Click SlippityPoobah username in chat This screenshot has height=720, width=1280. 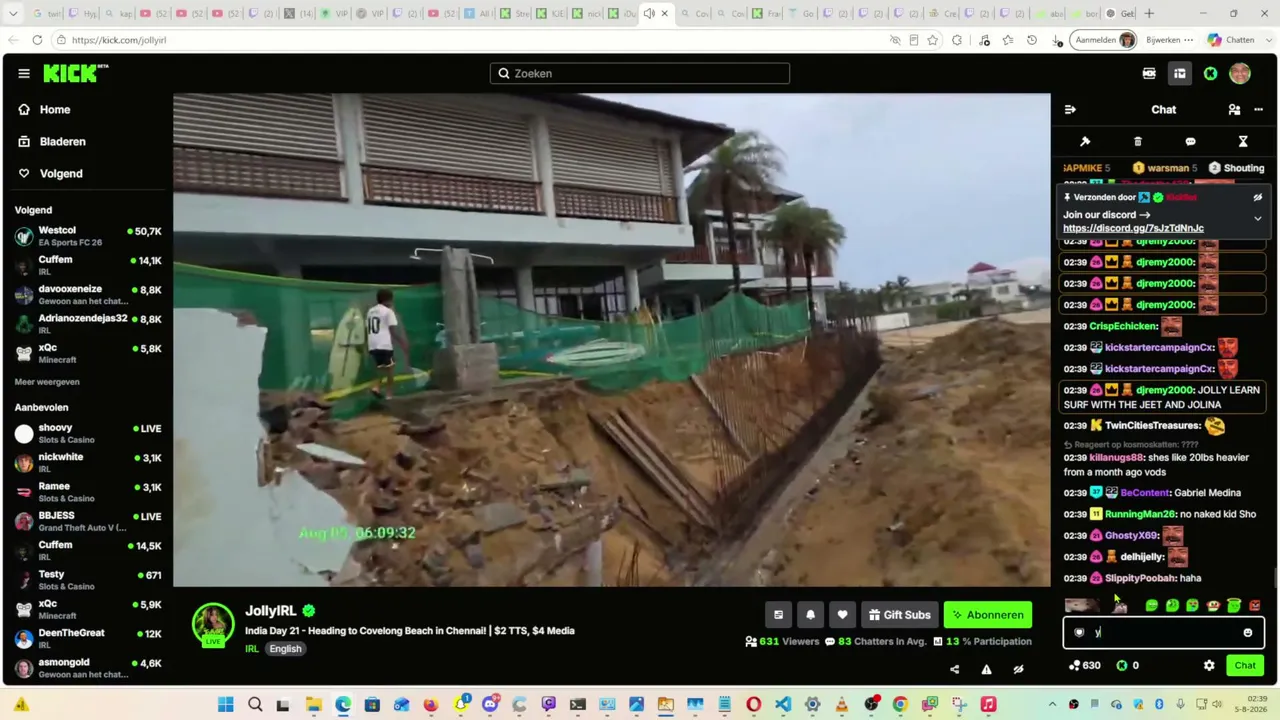1139,578
